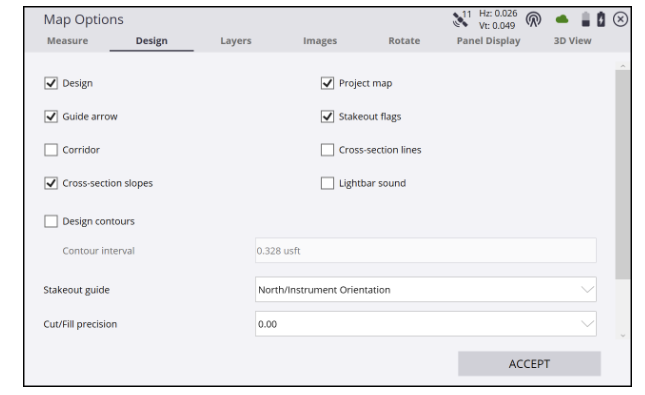Click the vertical scrollbar thumb
The height and width of the screenshot is (395, 645).
[x=623, y=174]
